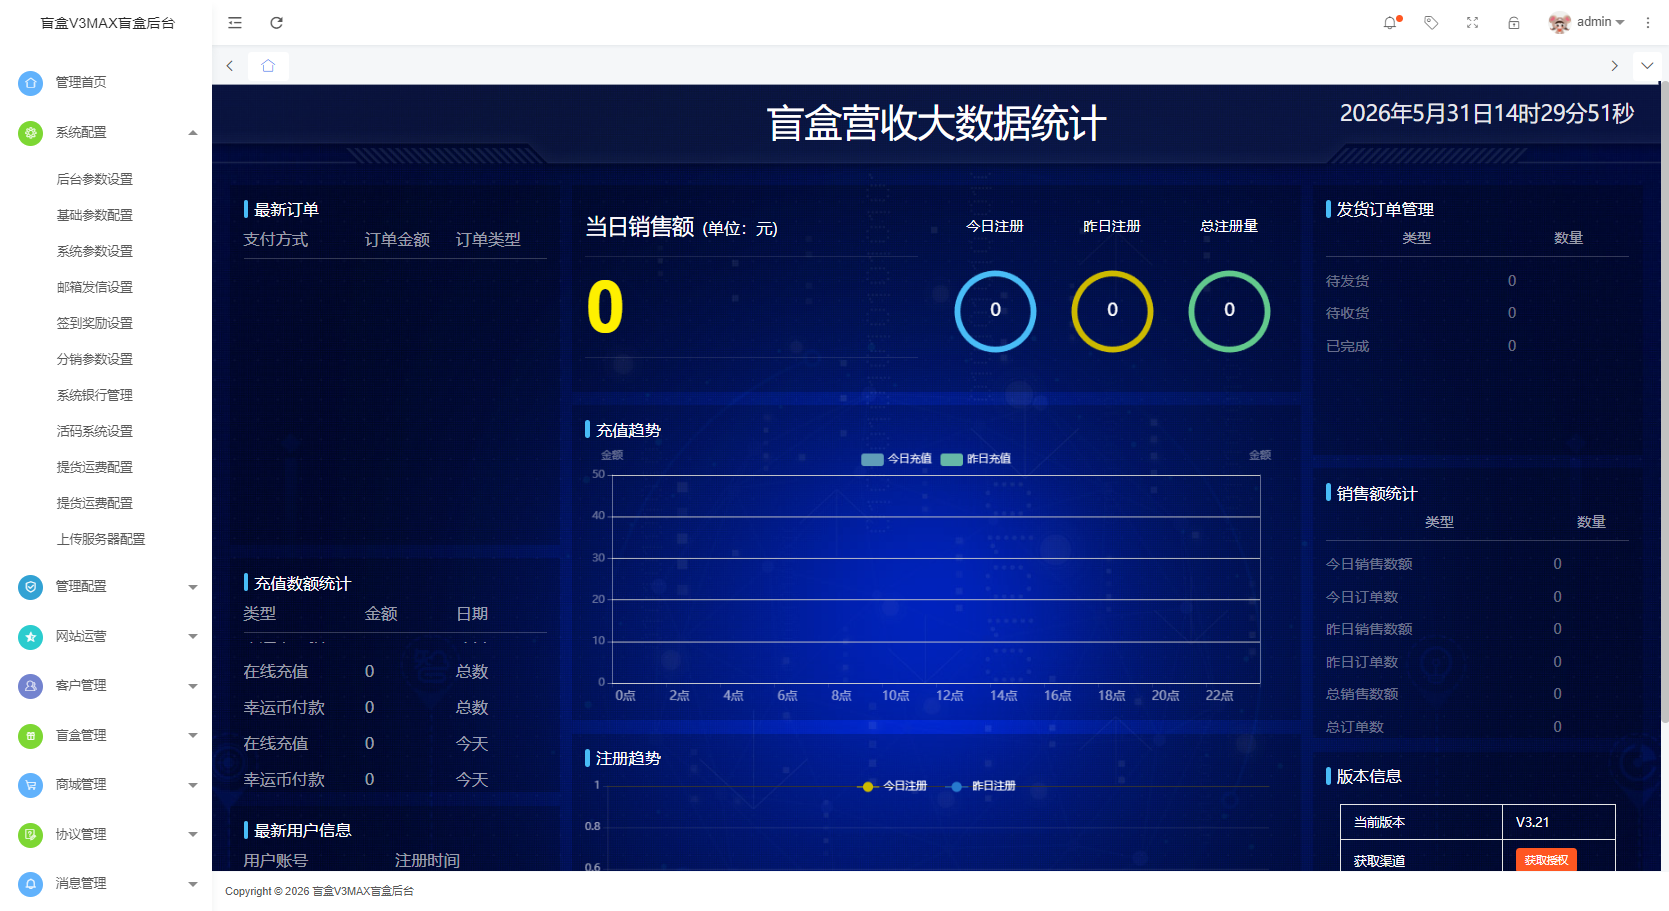Click the 总订单数 row label
1669x911 pixels.
pyautogui.click(x=1354, y=727)
